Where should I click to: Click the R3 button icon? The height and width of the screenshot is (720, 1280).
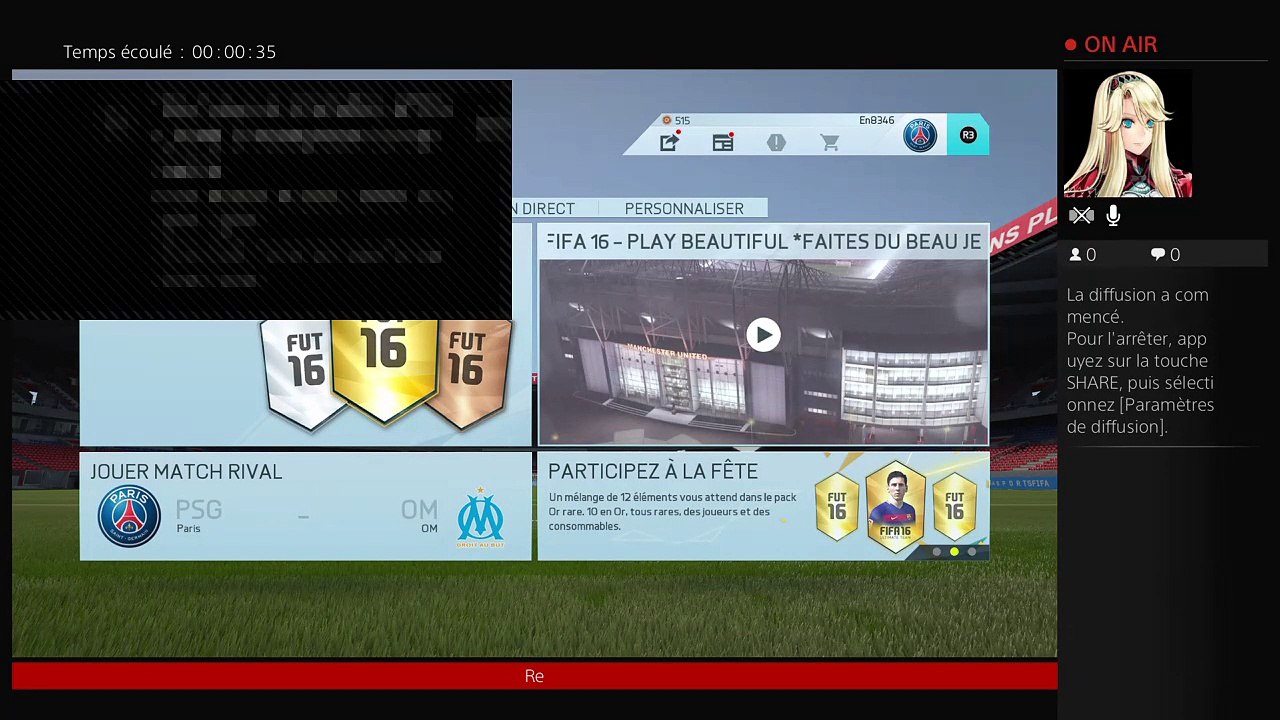[968, 136]
